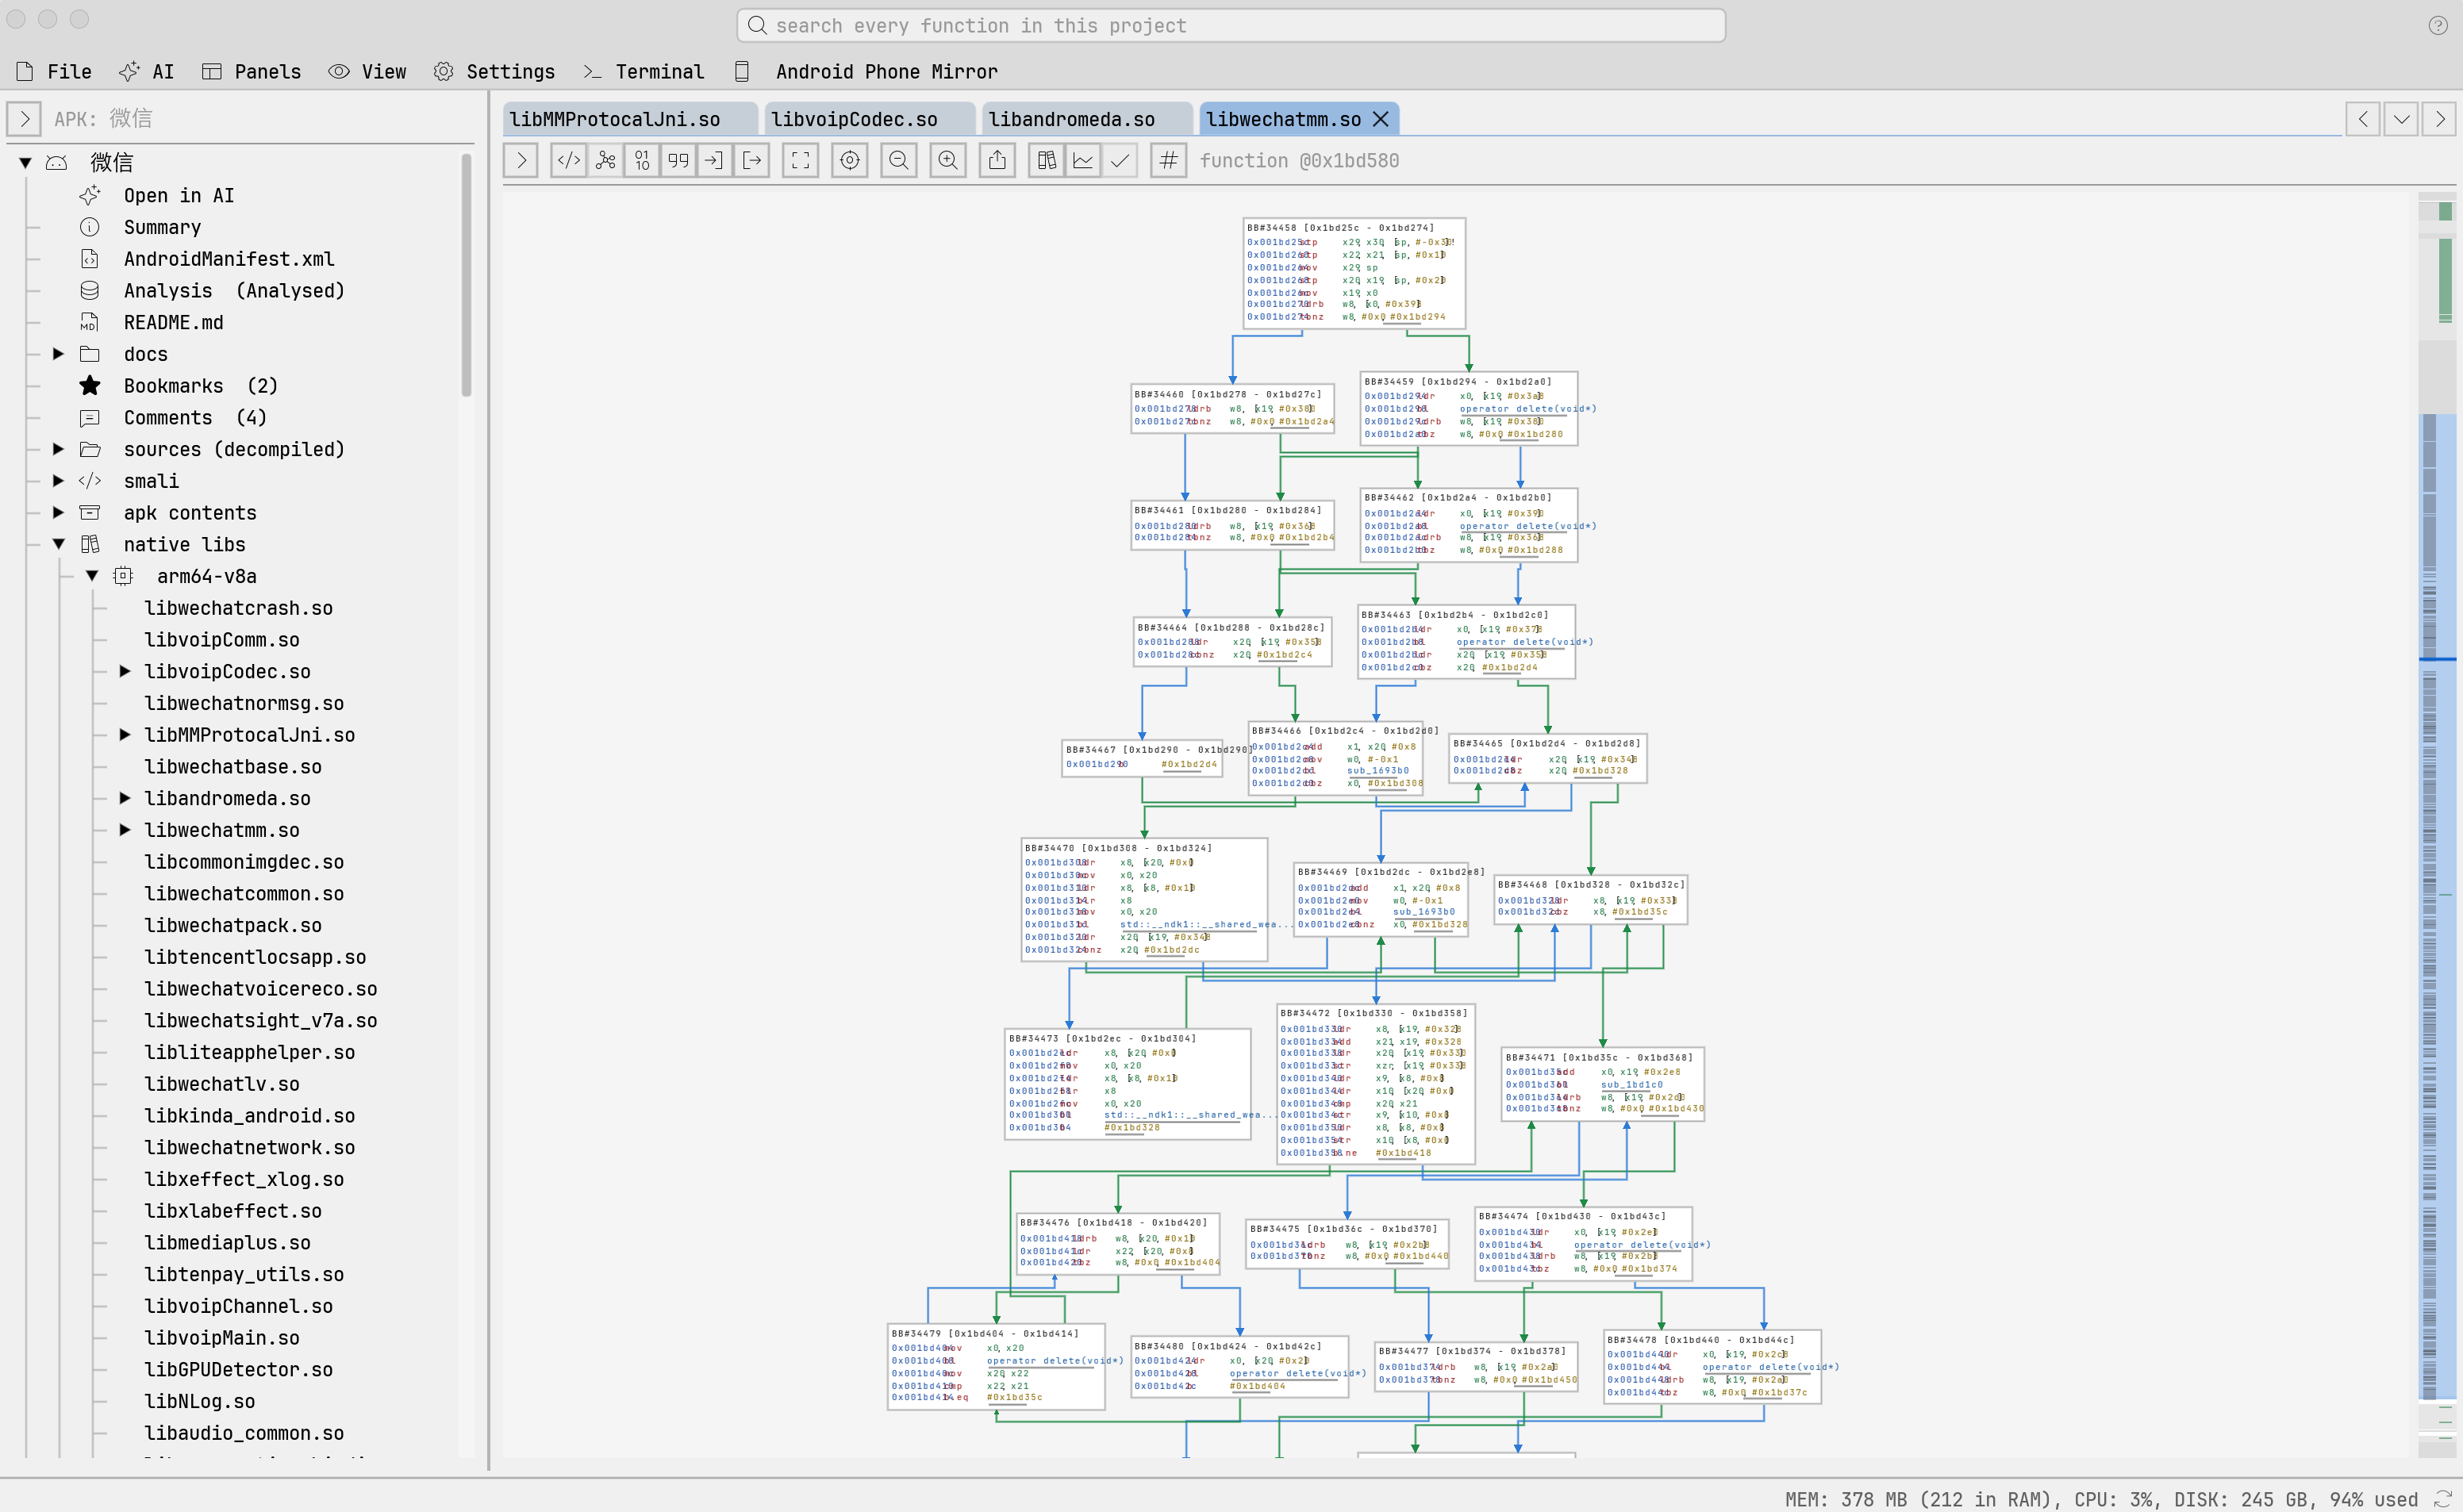Click the zoom out magnifier
The width and height of the screenshot is (2463, 1512).
click(x=899, y=161)
